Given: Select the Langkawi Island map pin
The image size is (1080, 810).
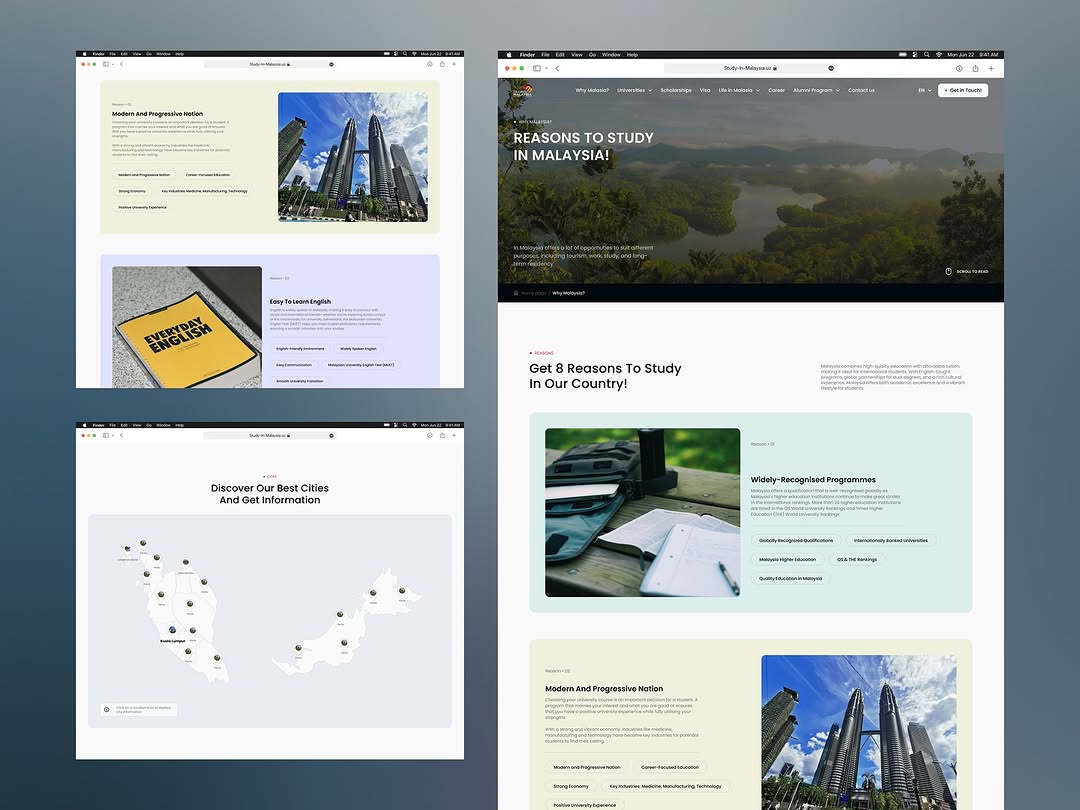Looking at the screenshot, I should (127, 549).
